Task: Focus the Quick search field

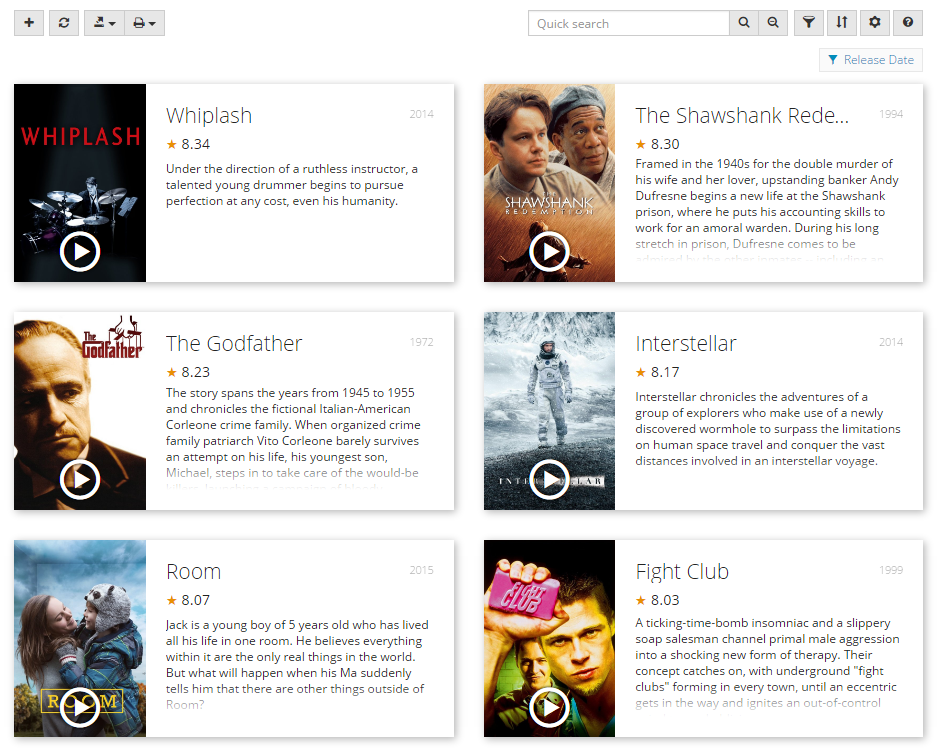Action: click(628, 23)
